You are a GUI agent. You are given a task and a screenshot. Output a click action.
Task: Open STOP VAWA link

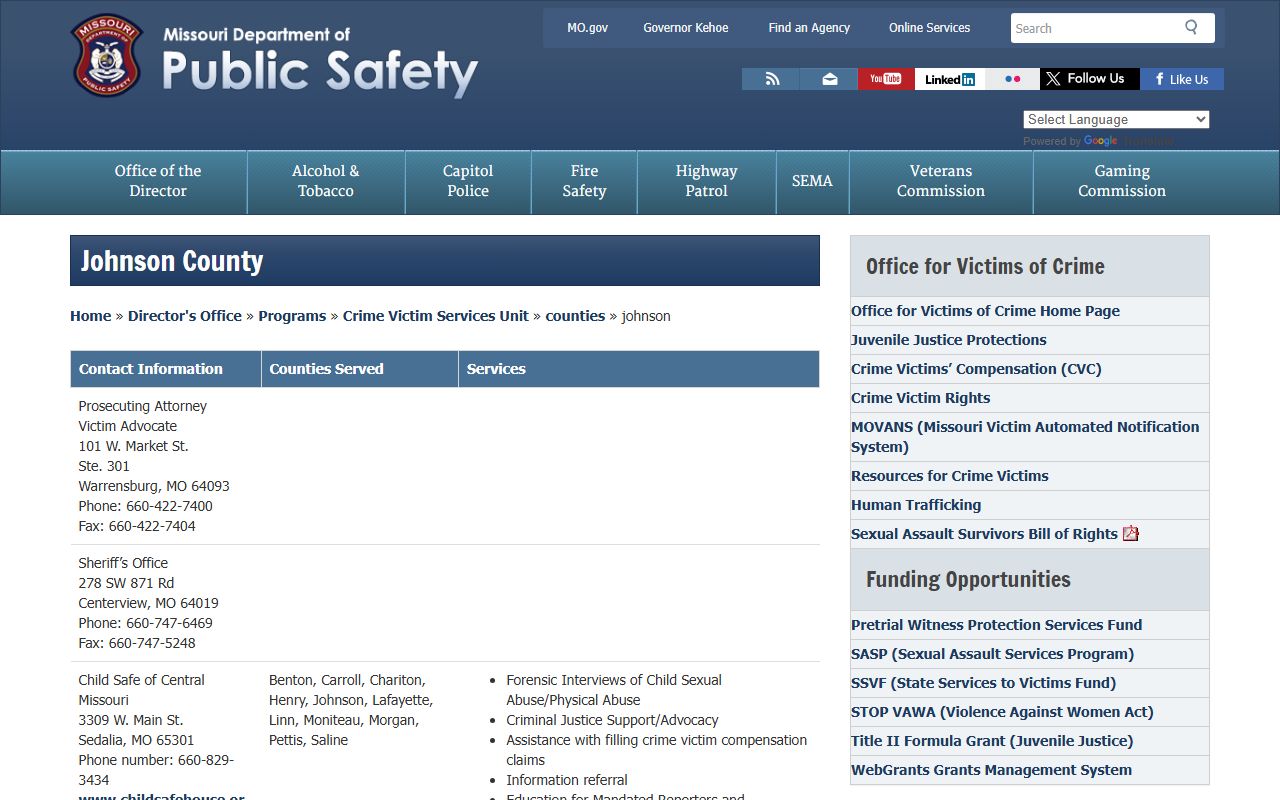1002,712
